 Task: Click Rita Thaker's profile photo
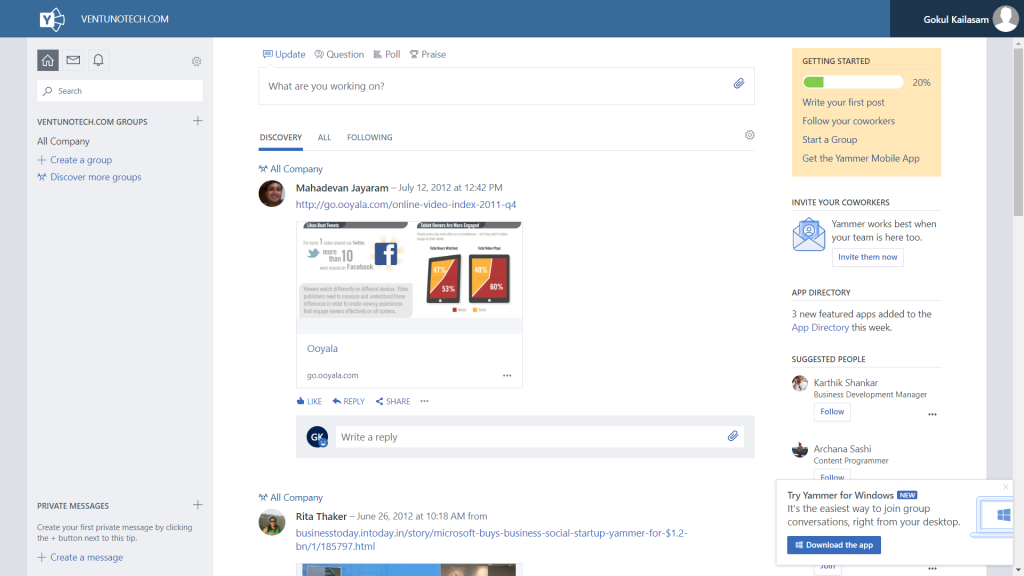272,522
